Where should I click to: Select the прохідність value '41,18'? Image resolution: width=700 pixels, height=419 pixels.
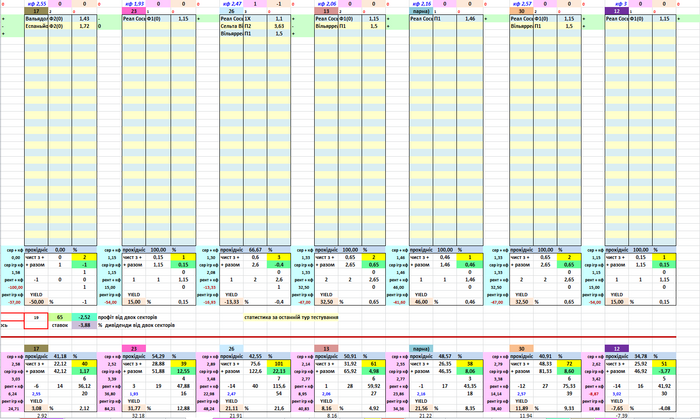pyautogui.click(x=60, y=357)
